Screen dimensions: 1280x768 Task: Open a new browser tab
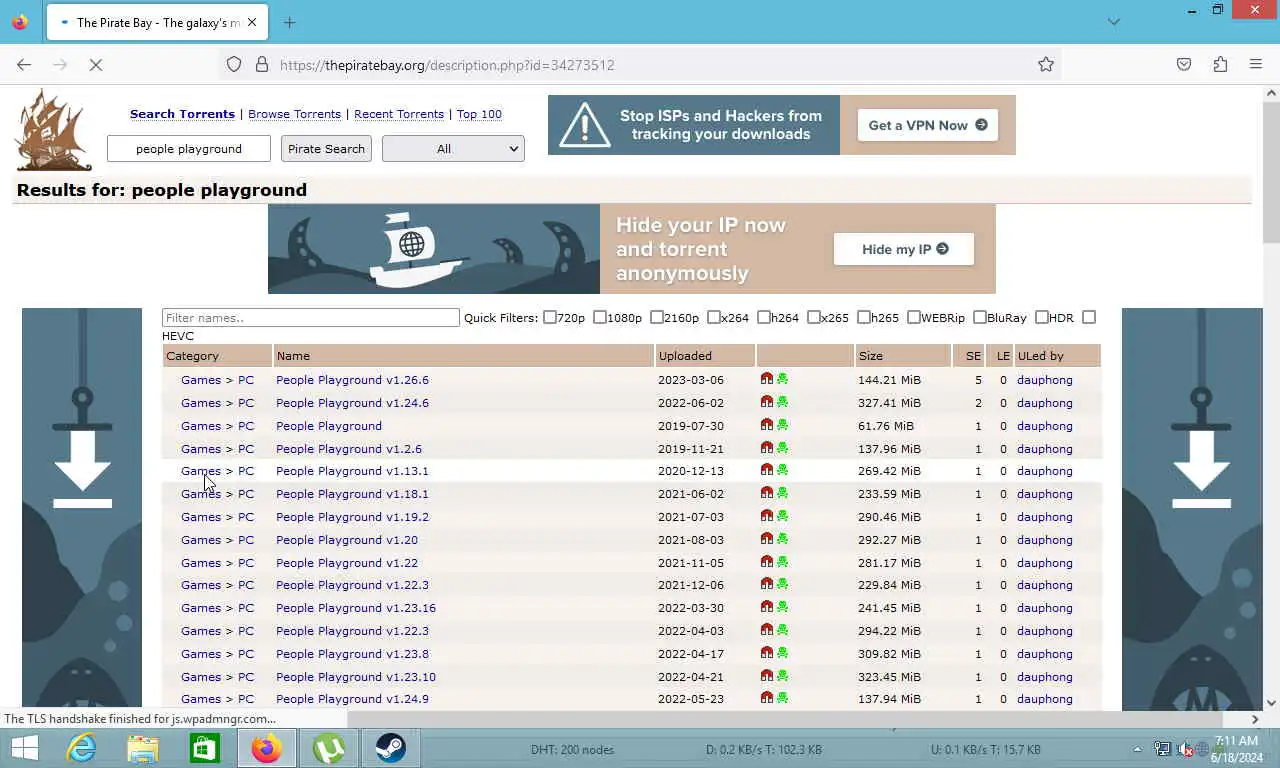click(289, 22)
